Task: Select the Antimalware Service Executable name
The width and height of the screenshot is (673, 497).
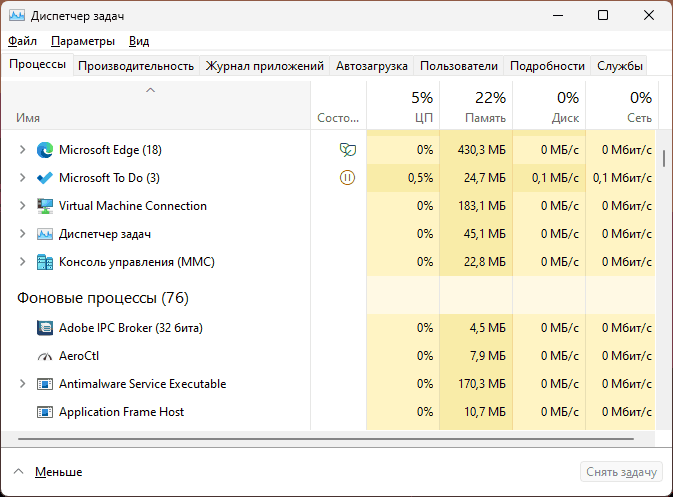Action: (142, 384)
